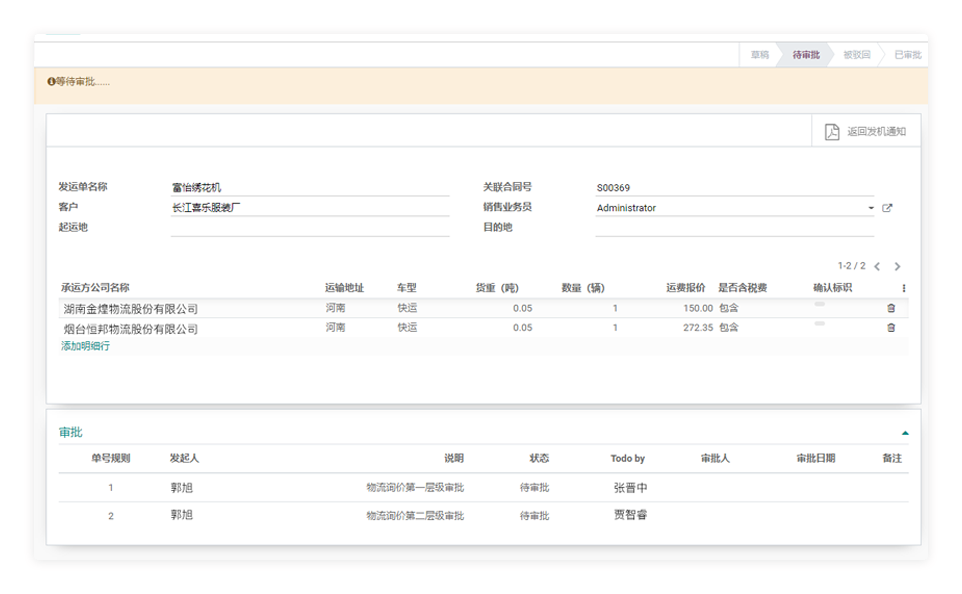Toggle 确认标识 for 烟台恒邦物流 row
Viewport: 962px width, 594px height.
[x=820, y=324]
